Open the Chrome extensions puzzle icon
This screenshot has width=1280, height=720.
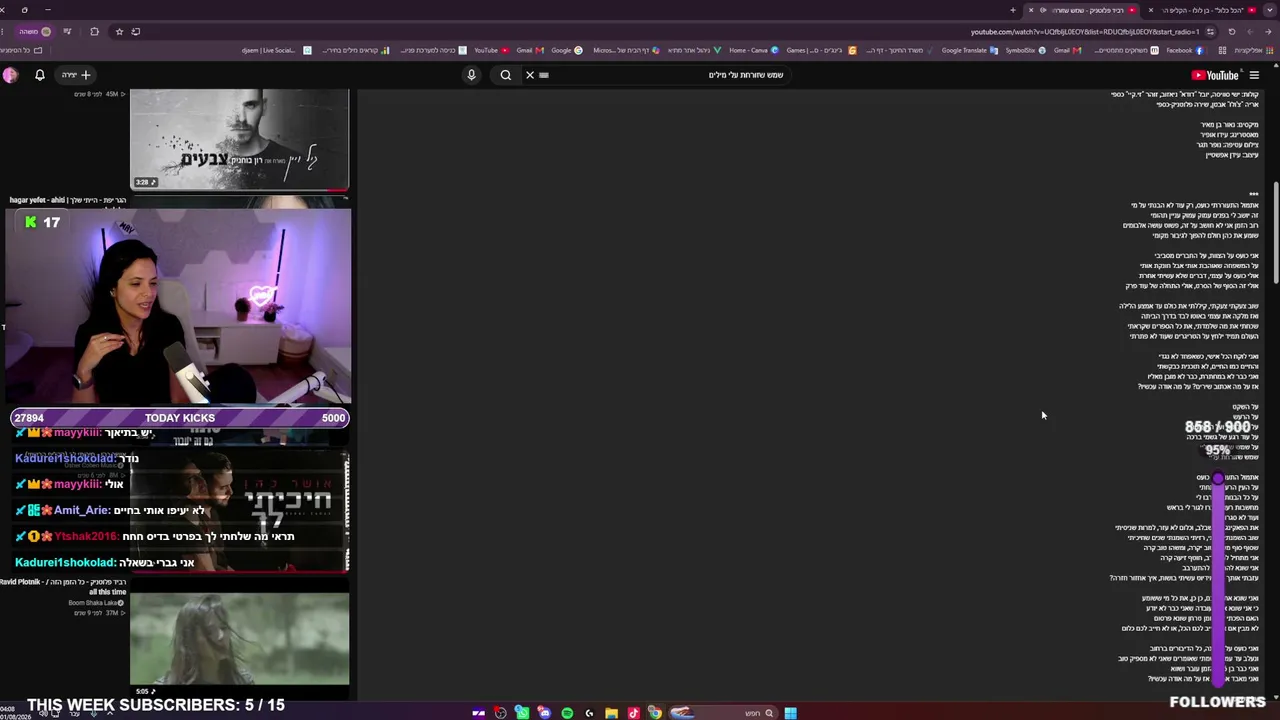click(95, 31)
